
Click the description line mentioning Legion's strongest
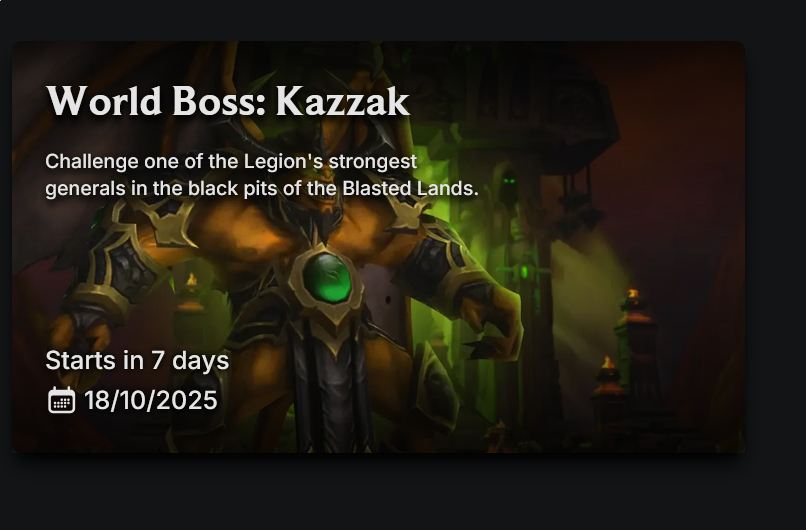tap(231, 161)
